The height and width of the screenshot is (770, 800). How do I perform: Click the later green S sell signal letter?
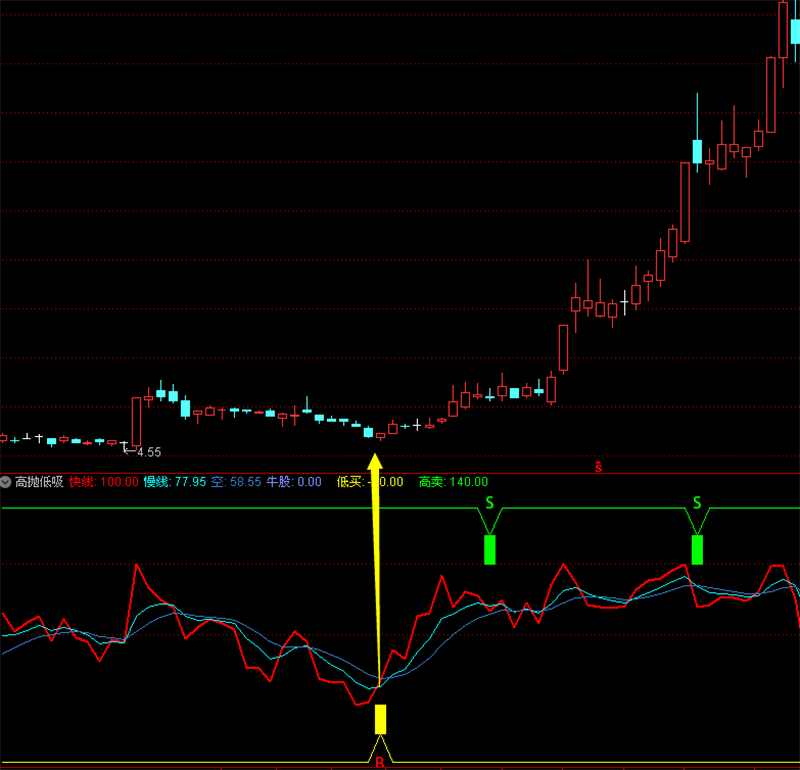pos(697,503)
